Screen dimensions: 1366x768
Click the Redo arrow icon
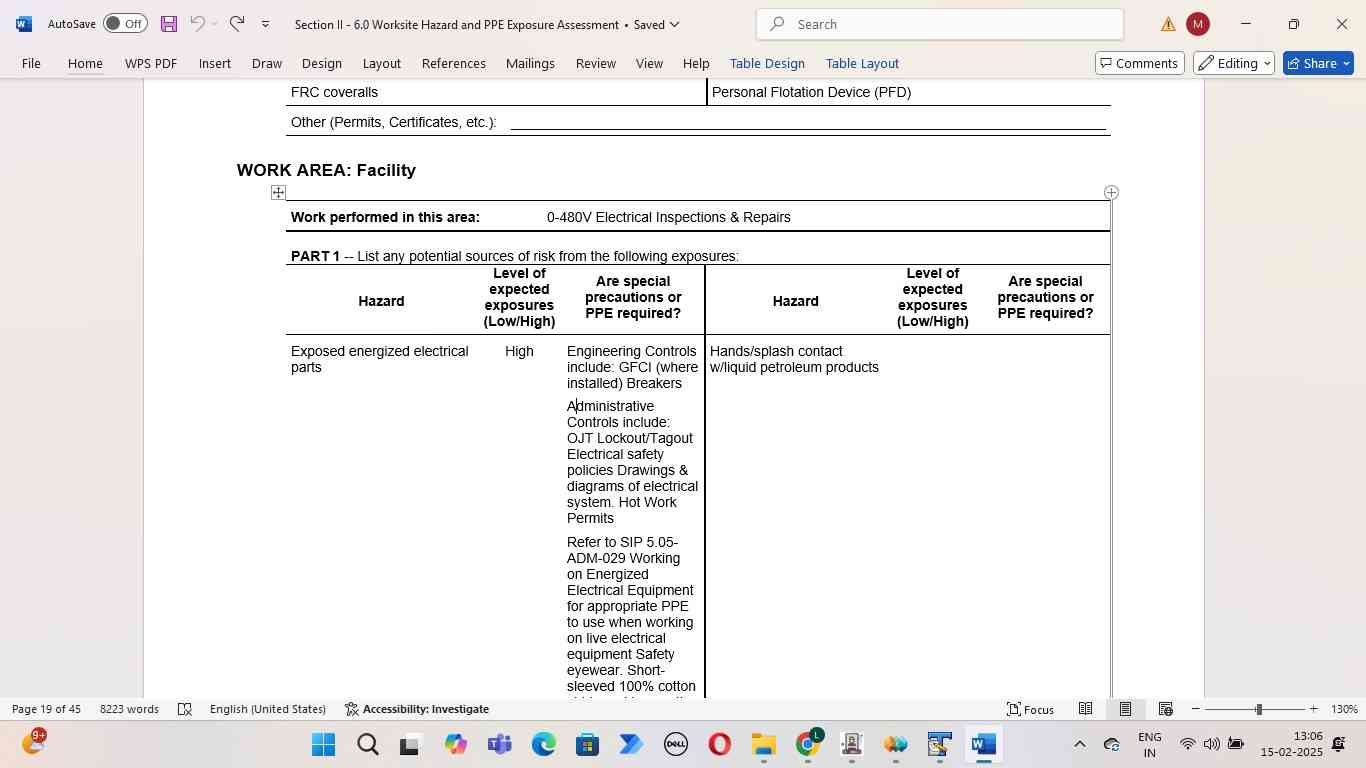point(237,24)
